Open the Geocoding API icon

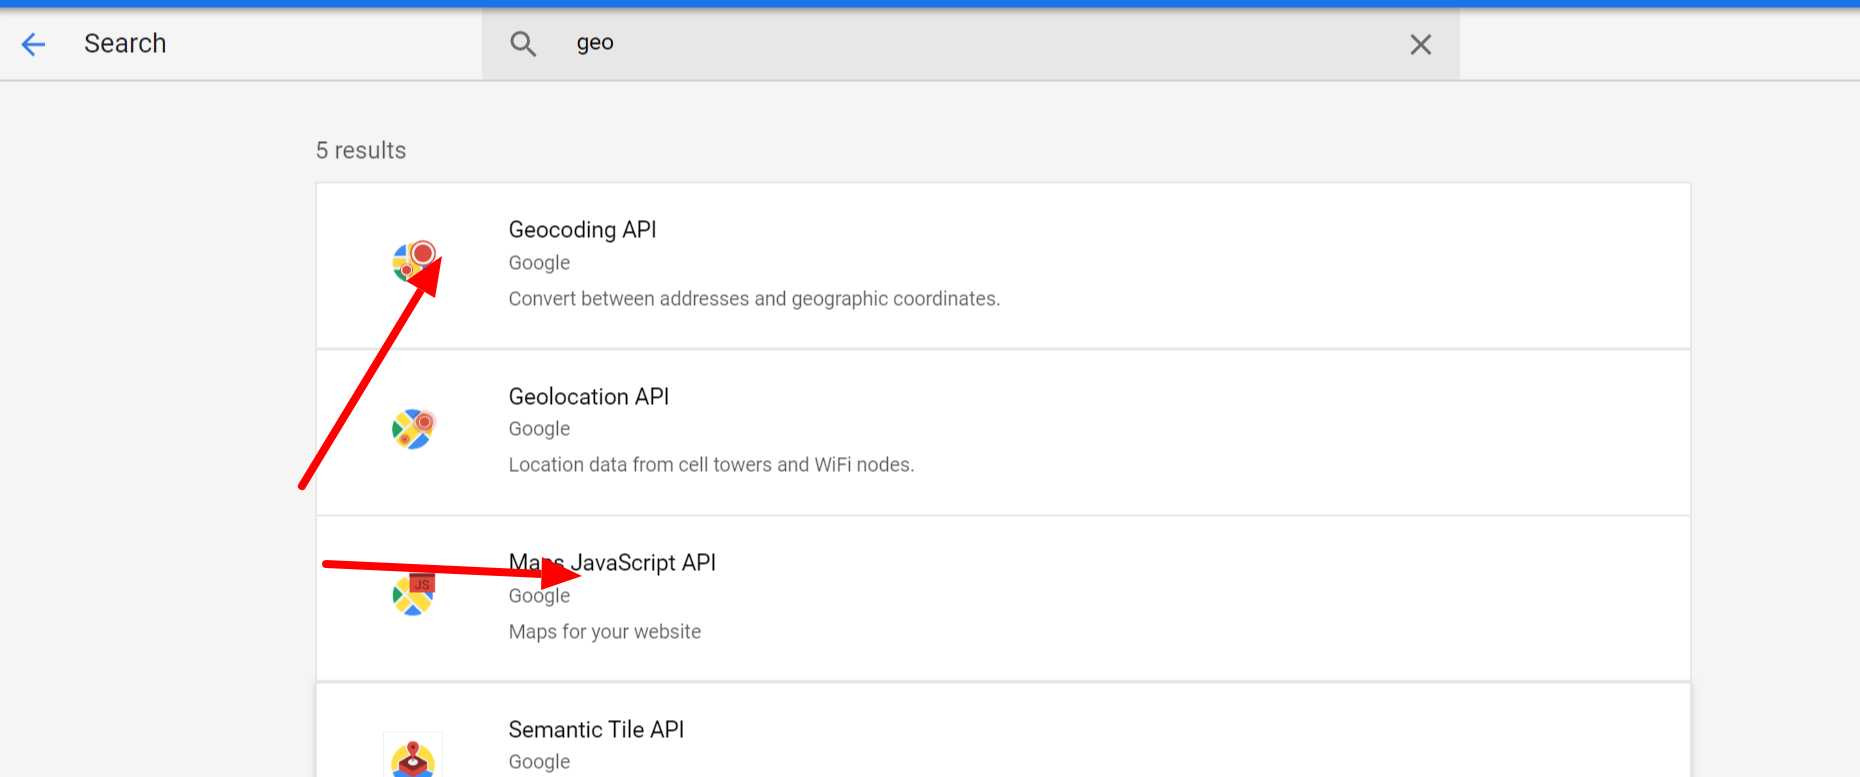coord(413,262)
